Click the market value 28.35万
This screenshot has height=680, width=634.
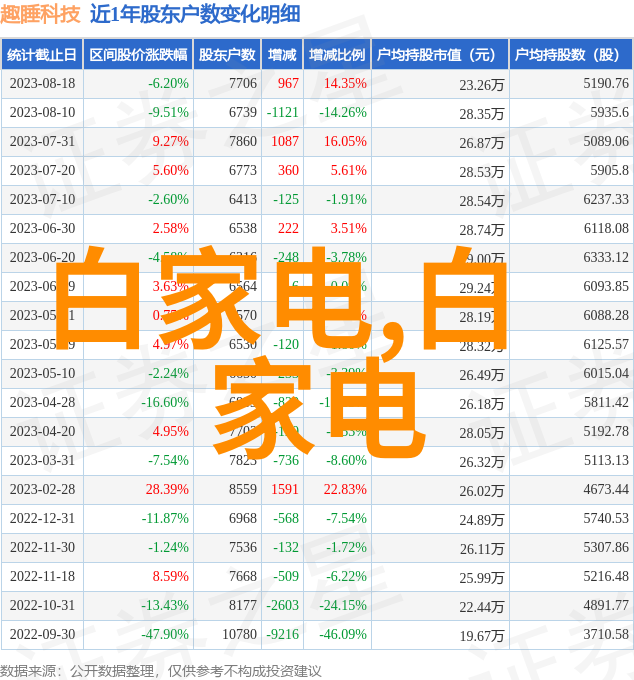482,114
